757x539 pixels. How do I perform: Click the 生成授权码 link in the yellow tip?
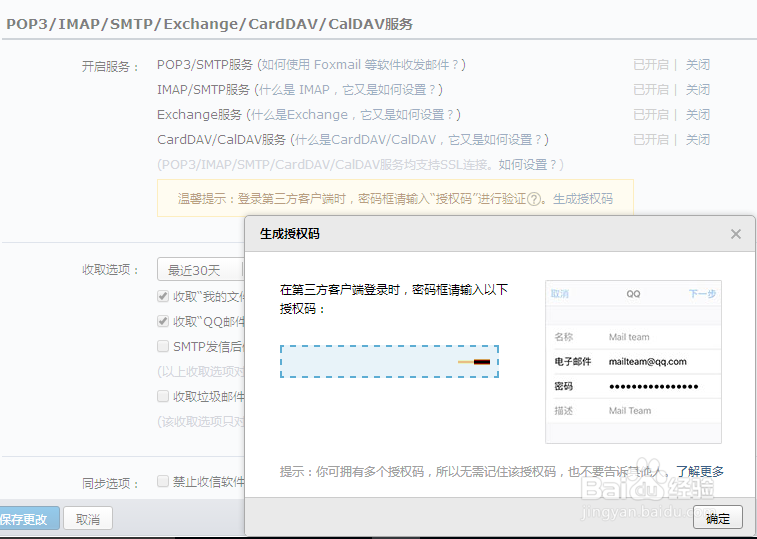(583, 199)
